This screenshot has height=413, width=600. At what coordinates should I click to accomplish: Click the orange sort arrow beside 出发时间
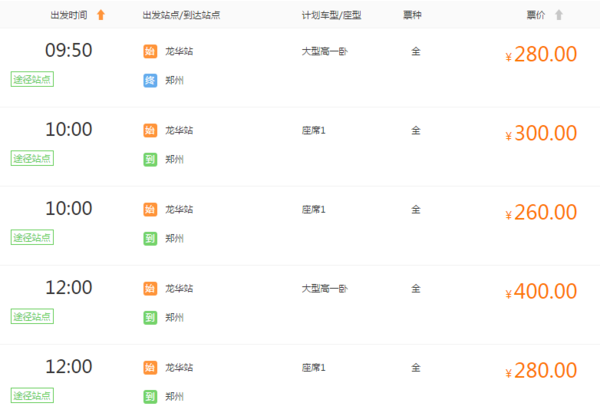tap(100, 15)
